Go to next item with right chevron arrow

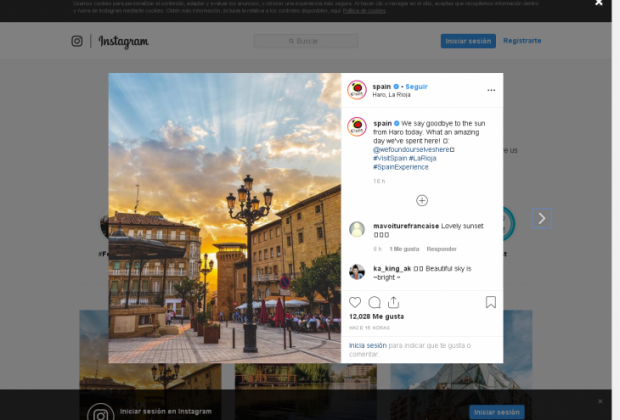pos(542,218)
